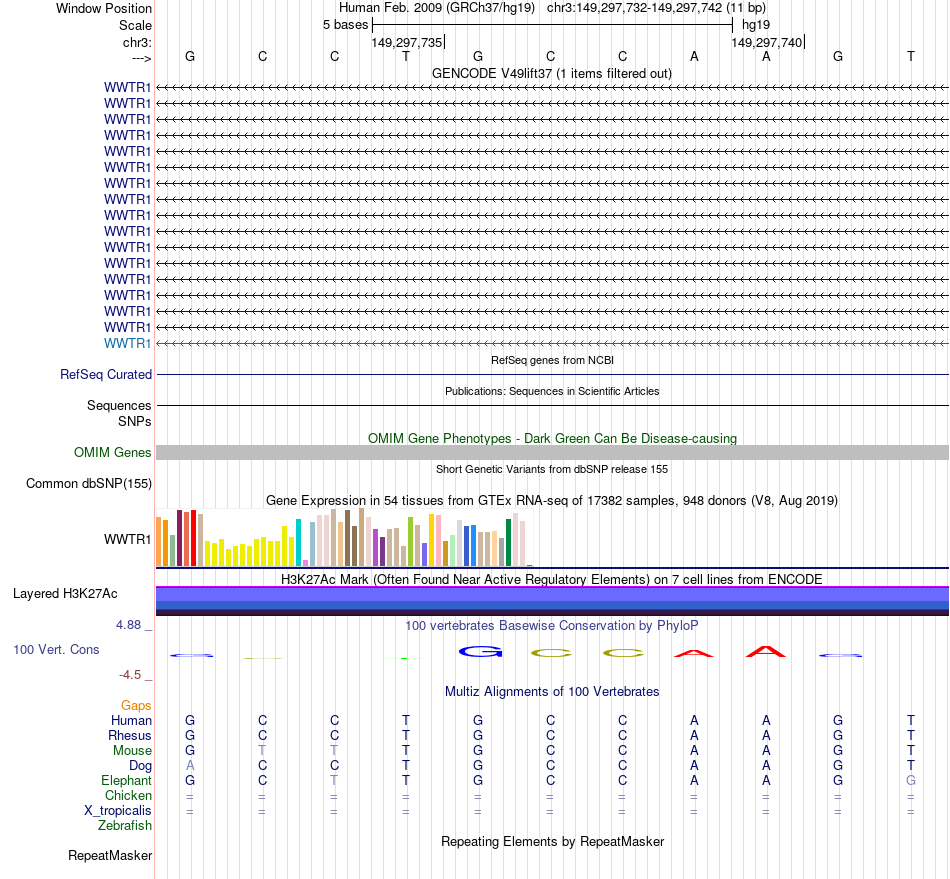The height and width of the screenshot is (879, 950).
Task: Open the GENCODE V49lift37 track title
Action: (x=551, y=73)
